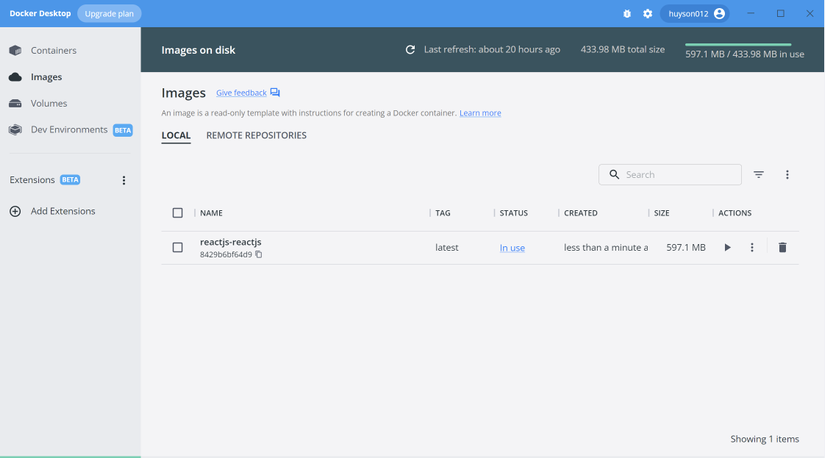Sort by the STATUS column
Screen dimensions: 825x458
514,213
